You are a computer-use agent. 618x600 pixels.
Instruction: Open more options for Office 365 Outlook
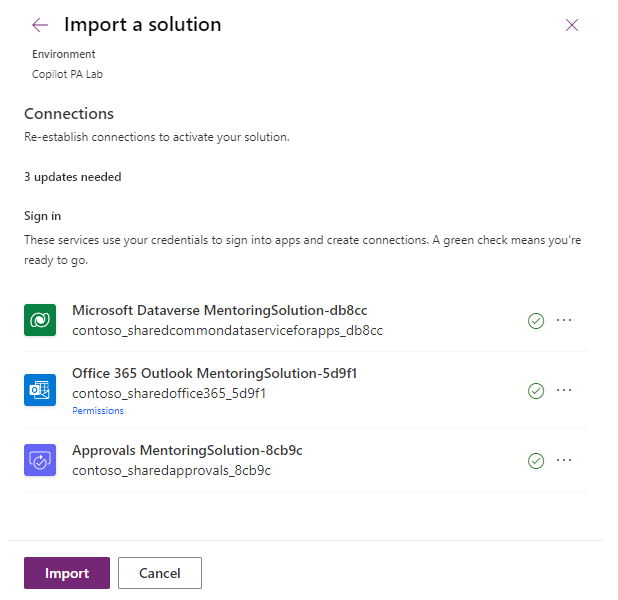[x=564, y=390]
